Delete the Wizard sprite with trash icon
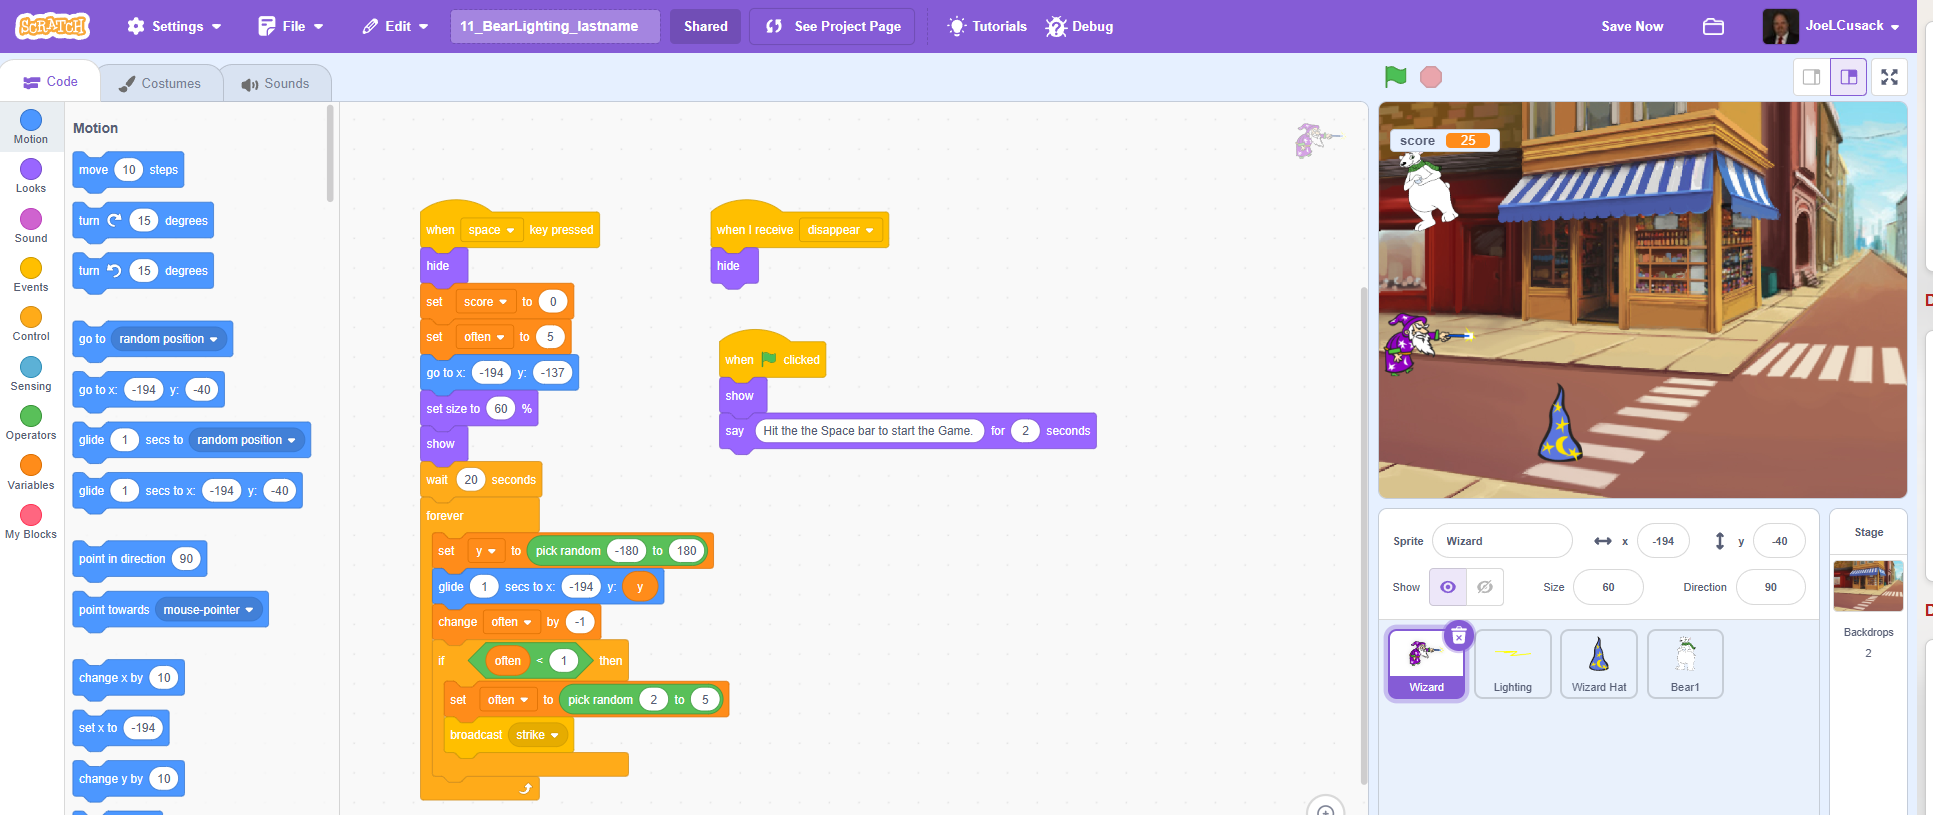The height and width of the screenshot is (815, 1933). click(1459, 636)
